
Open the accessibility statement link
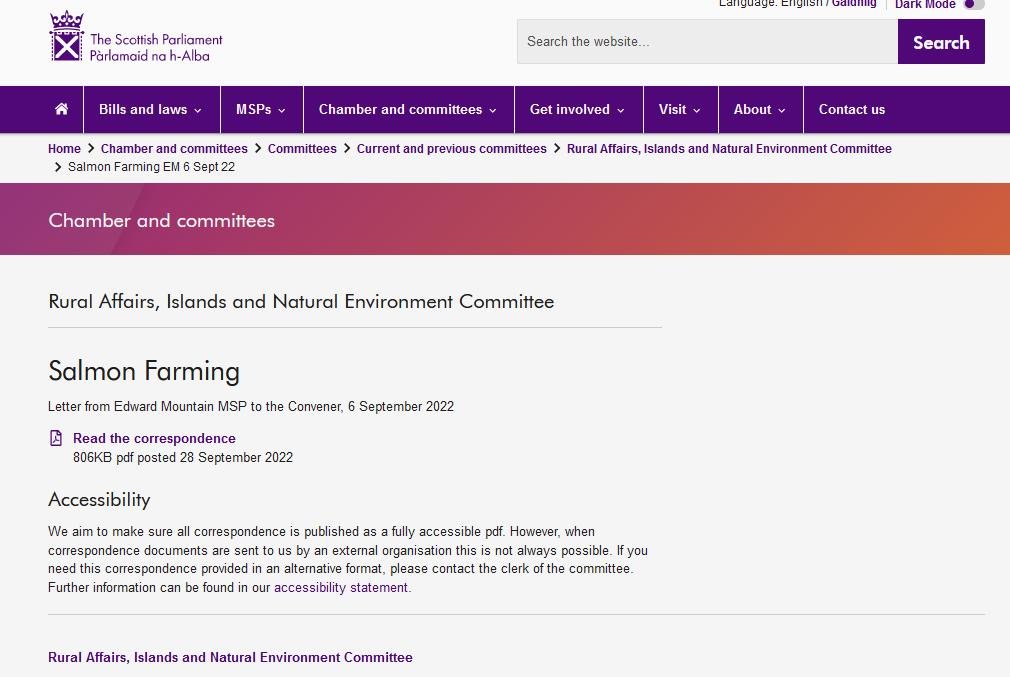coord(340,587)
